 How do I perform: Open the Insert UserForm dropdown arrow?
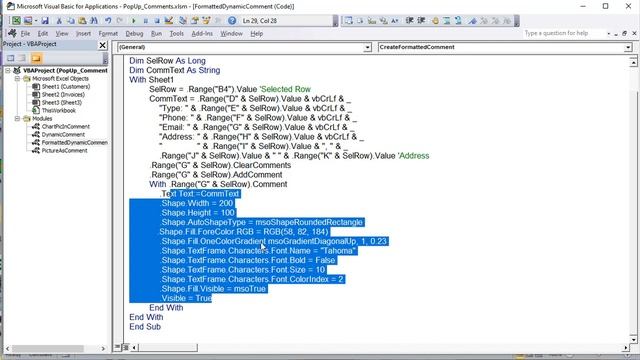point(36,20)
